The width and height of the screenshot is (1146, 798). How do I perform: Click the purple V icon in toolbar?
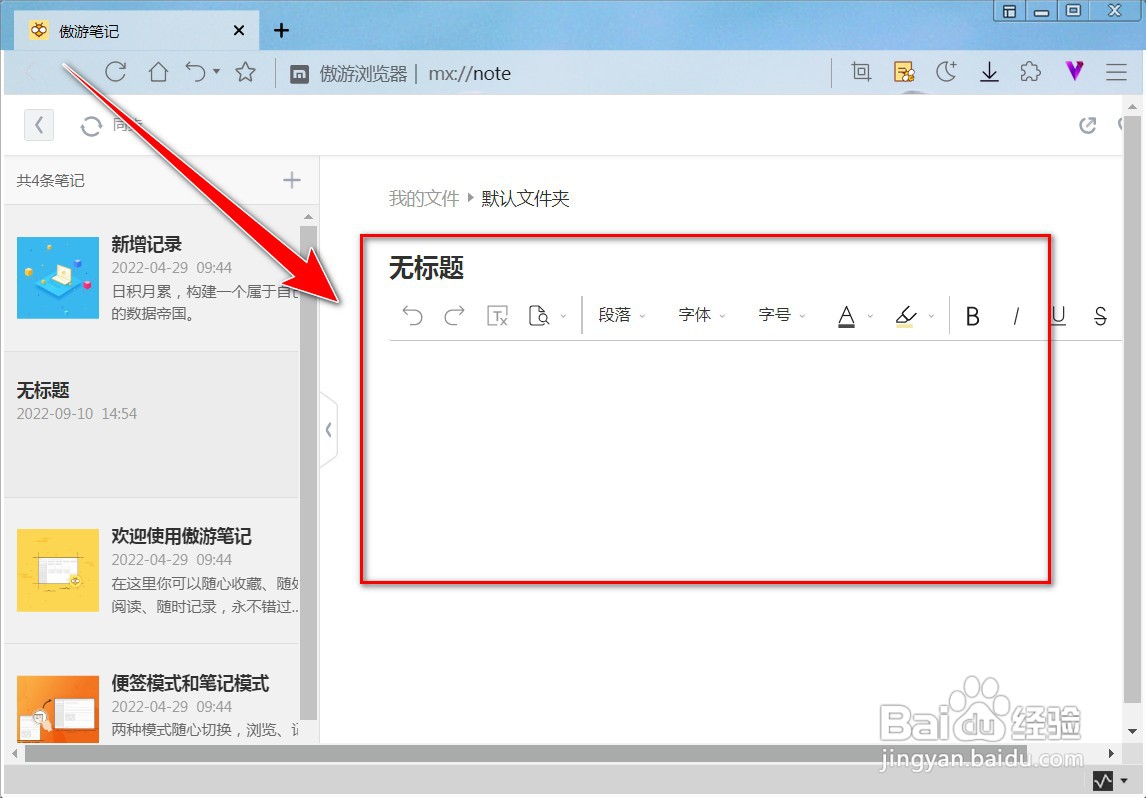click(x=1074, y=71)
